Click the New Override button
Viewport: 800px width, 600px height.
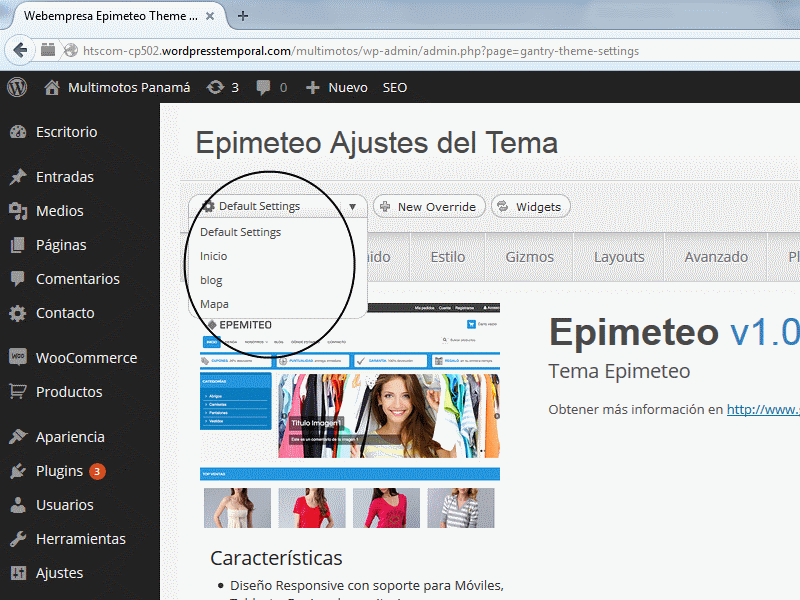pos(429,207)
